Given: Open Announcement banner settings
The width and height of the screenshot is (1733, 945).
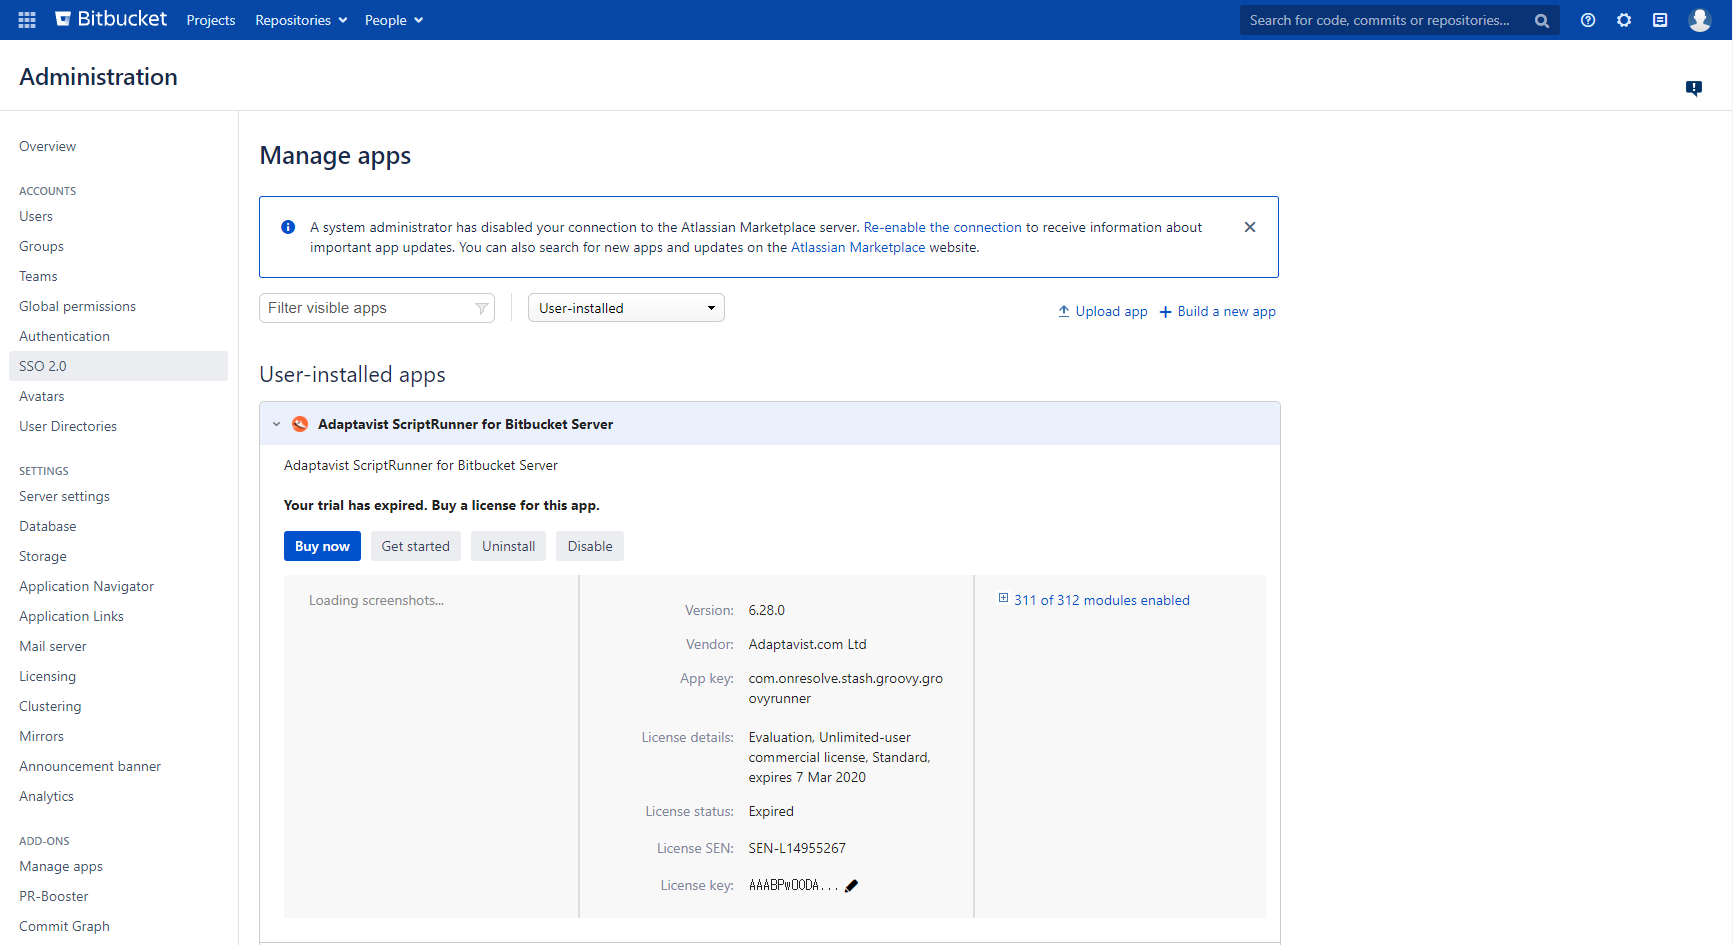Looking at the screenshot, I should click(90, 766).
